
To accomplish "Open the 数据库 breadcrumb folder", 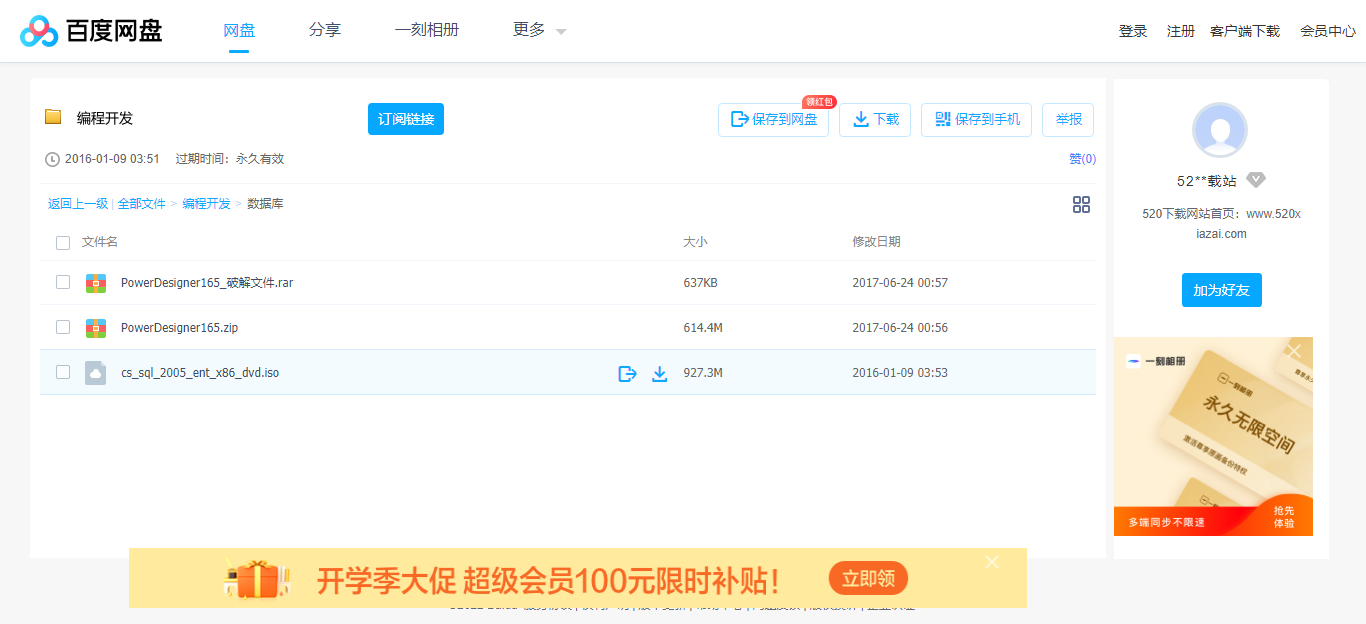I will point(262,203).
